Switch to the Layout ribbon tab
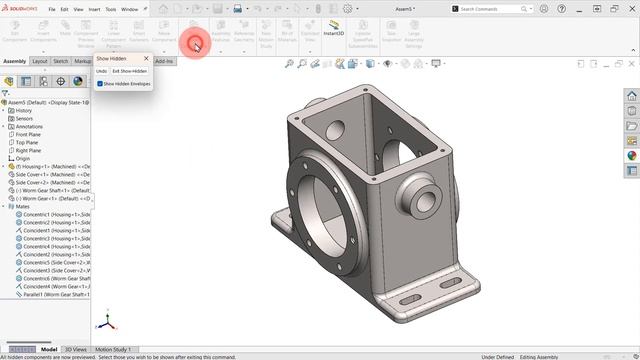The image size is (640, 360). (40, 61)
